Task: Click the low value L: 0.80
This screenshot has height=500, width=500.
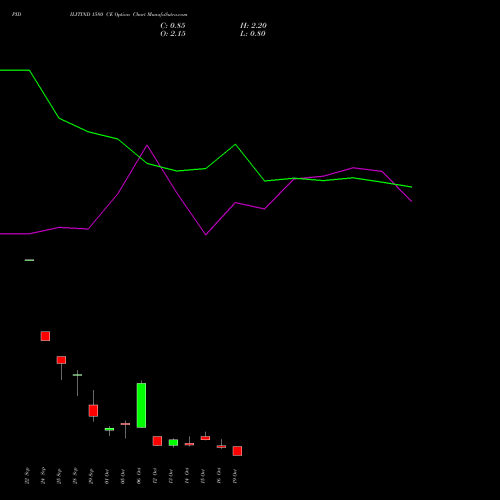Action: (x=253, y=34)
